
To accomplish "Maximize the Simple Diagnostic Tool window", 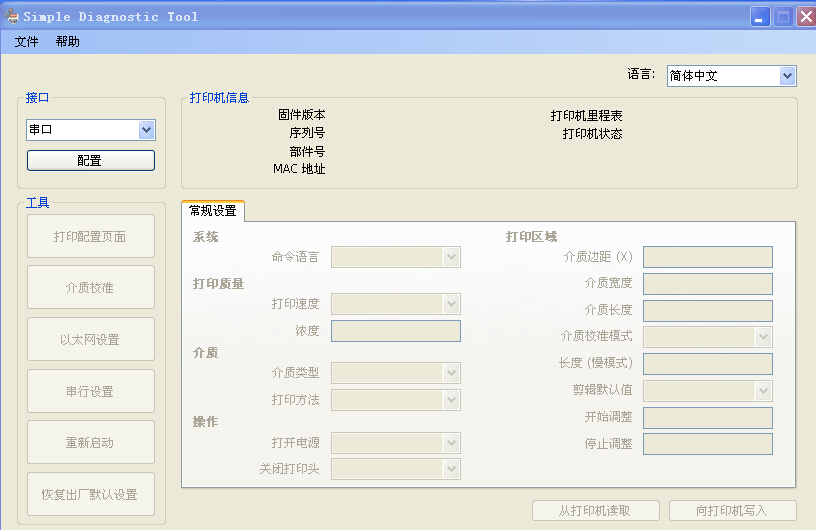I will click(x=783, y=16).
